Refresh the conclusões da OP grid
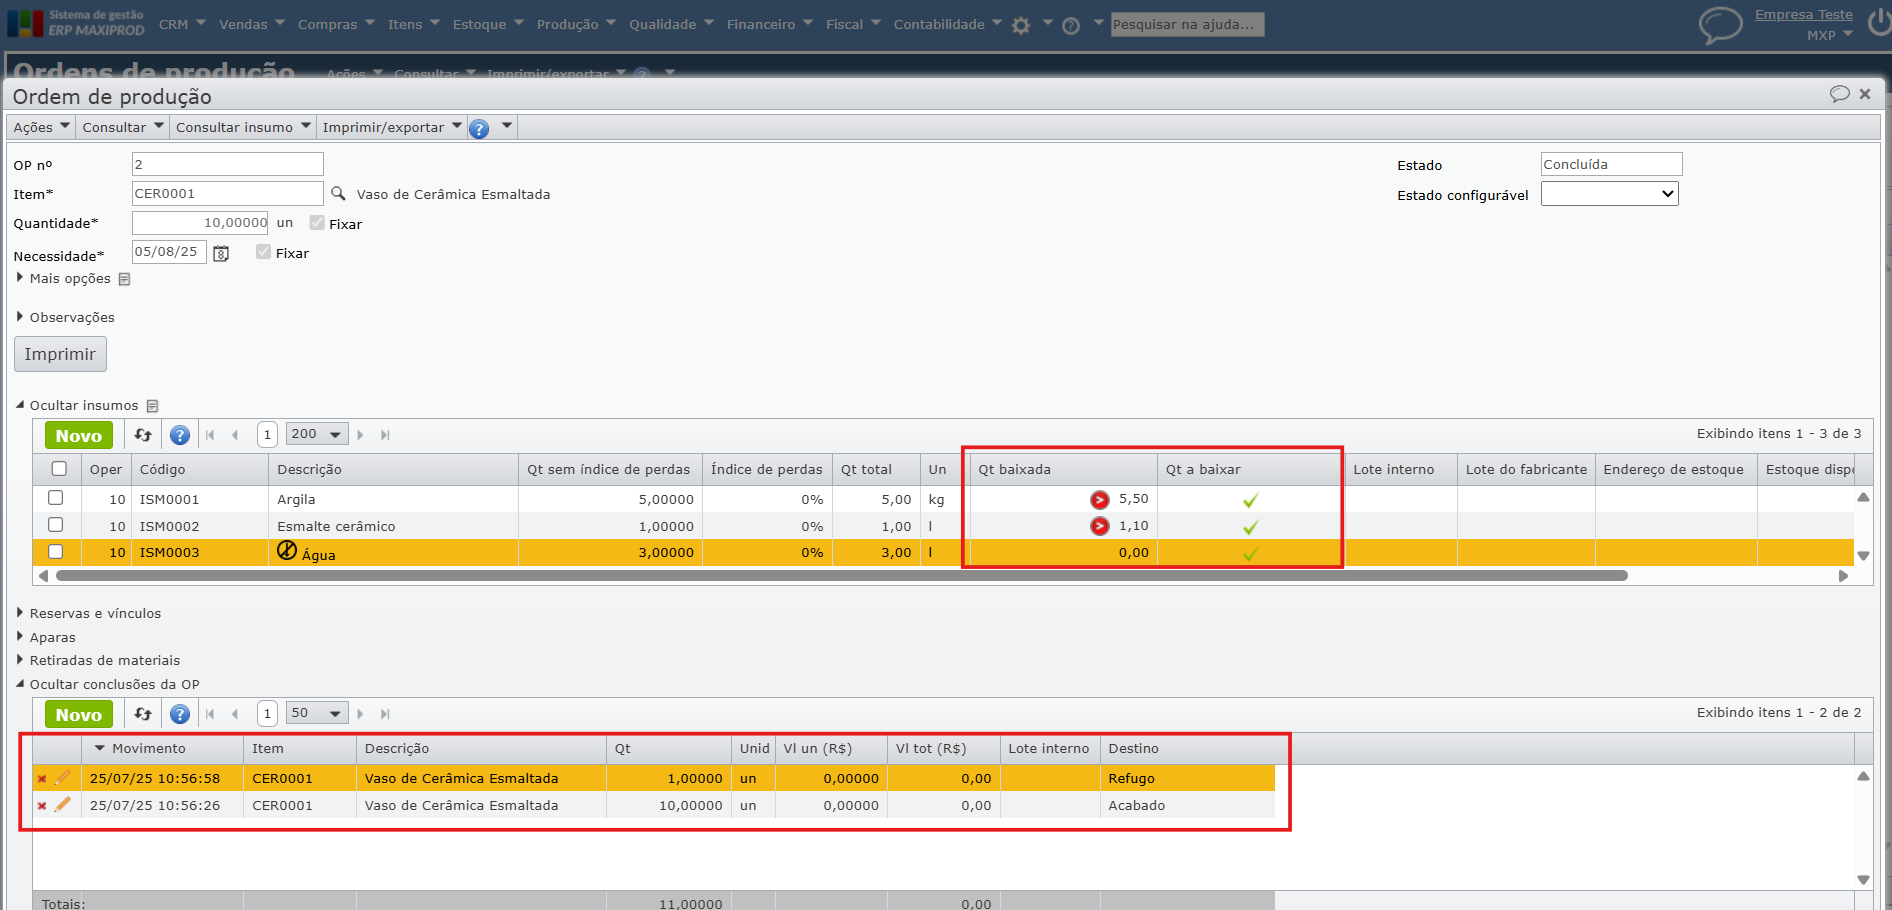 143,714
